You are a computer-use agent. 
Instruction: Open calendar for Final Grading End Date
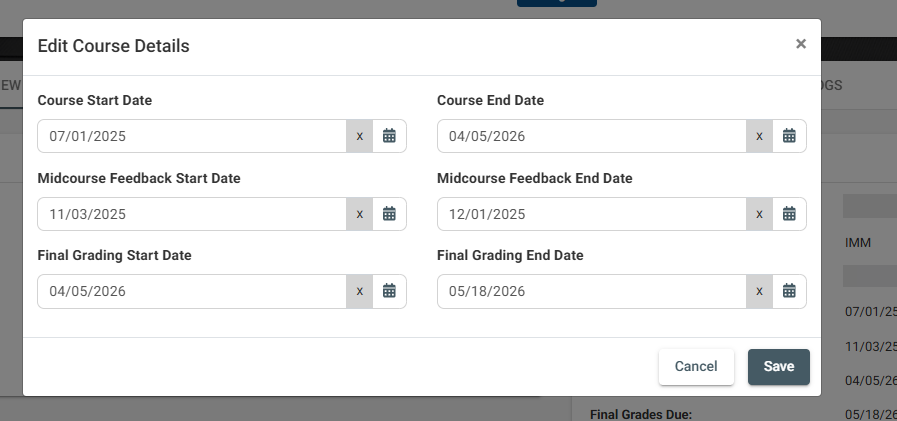789,291
